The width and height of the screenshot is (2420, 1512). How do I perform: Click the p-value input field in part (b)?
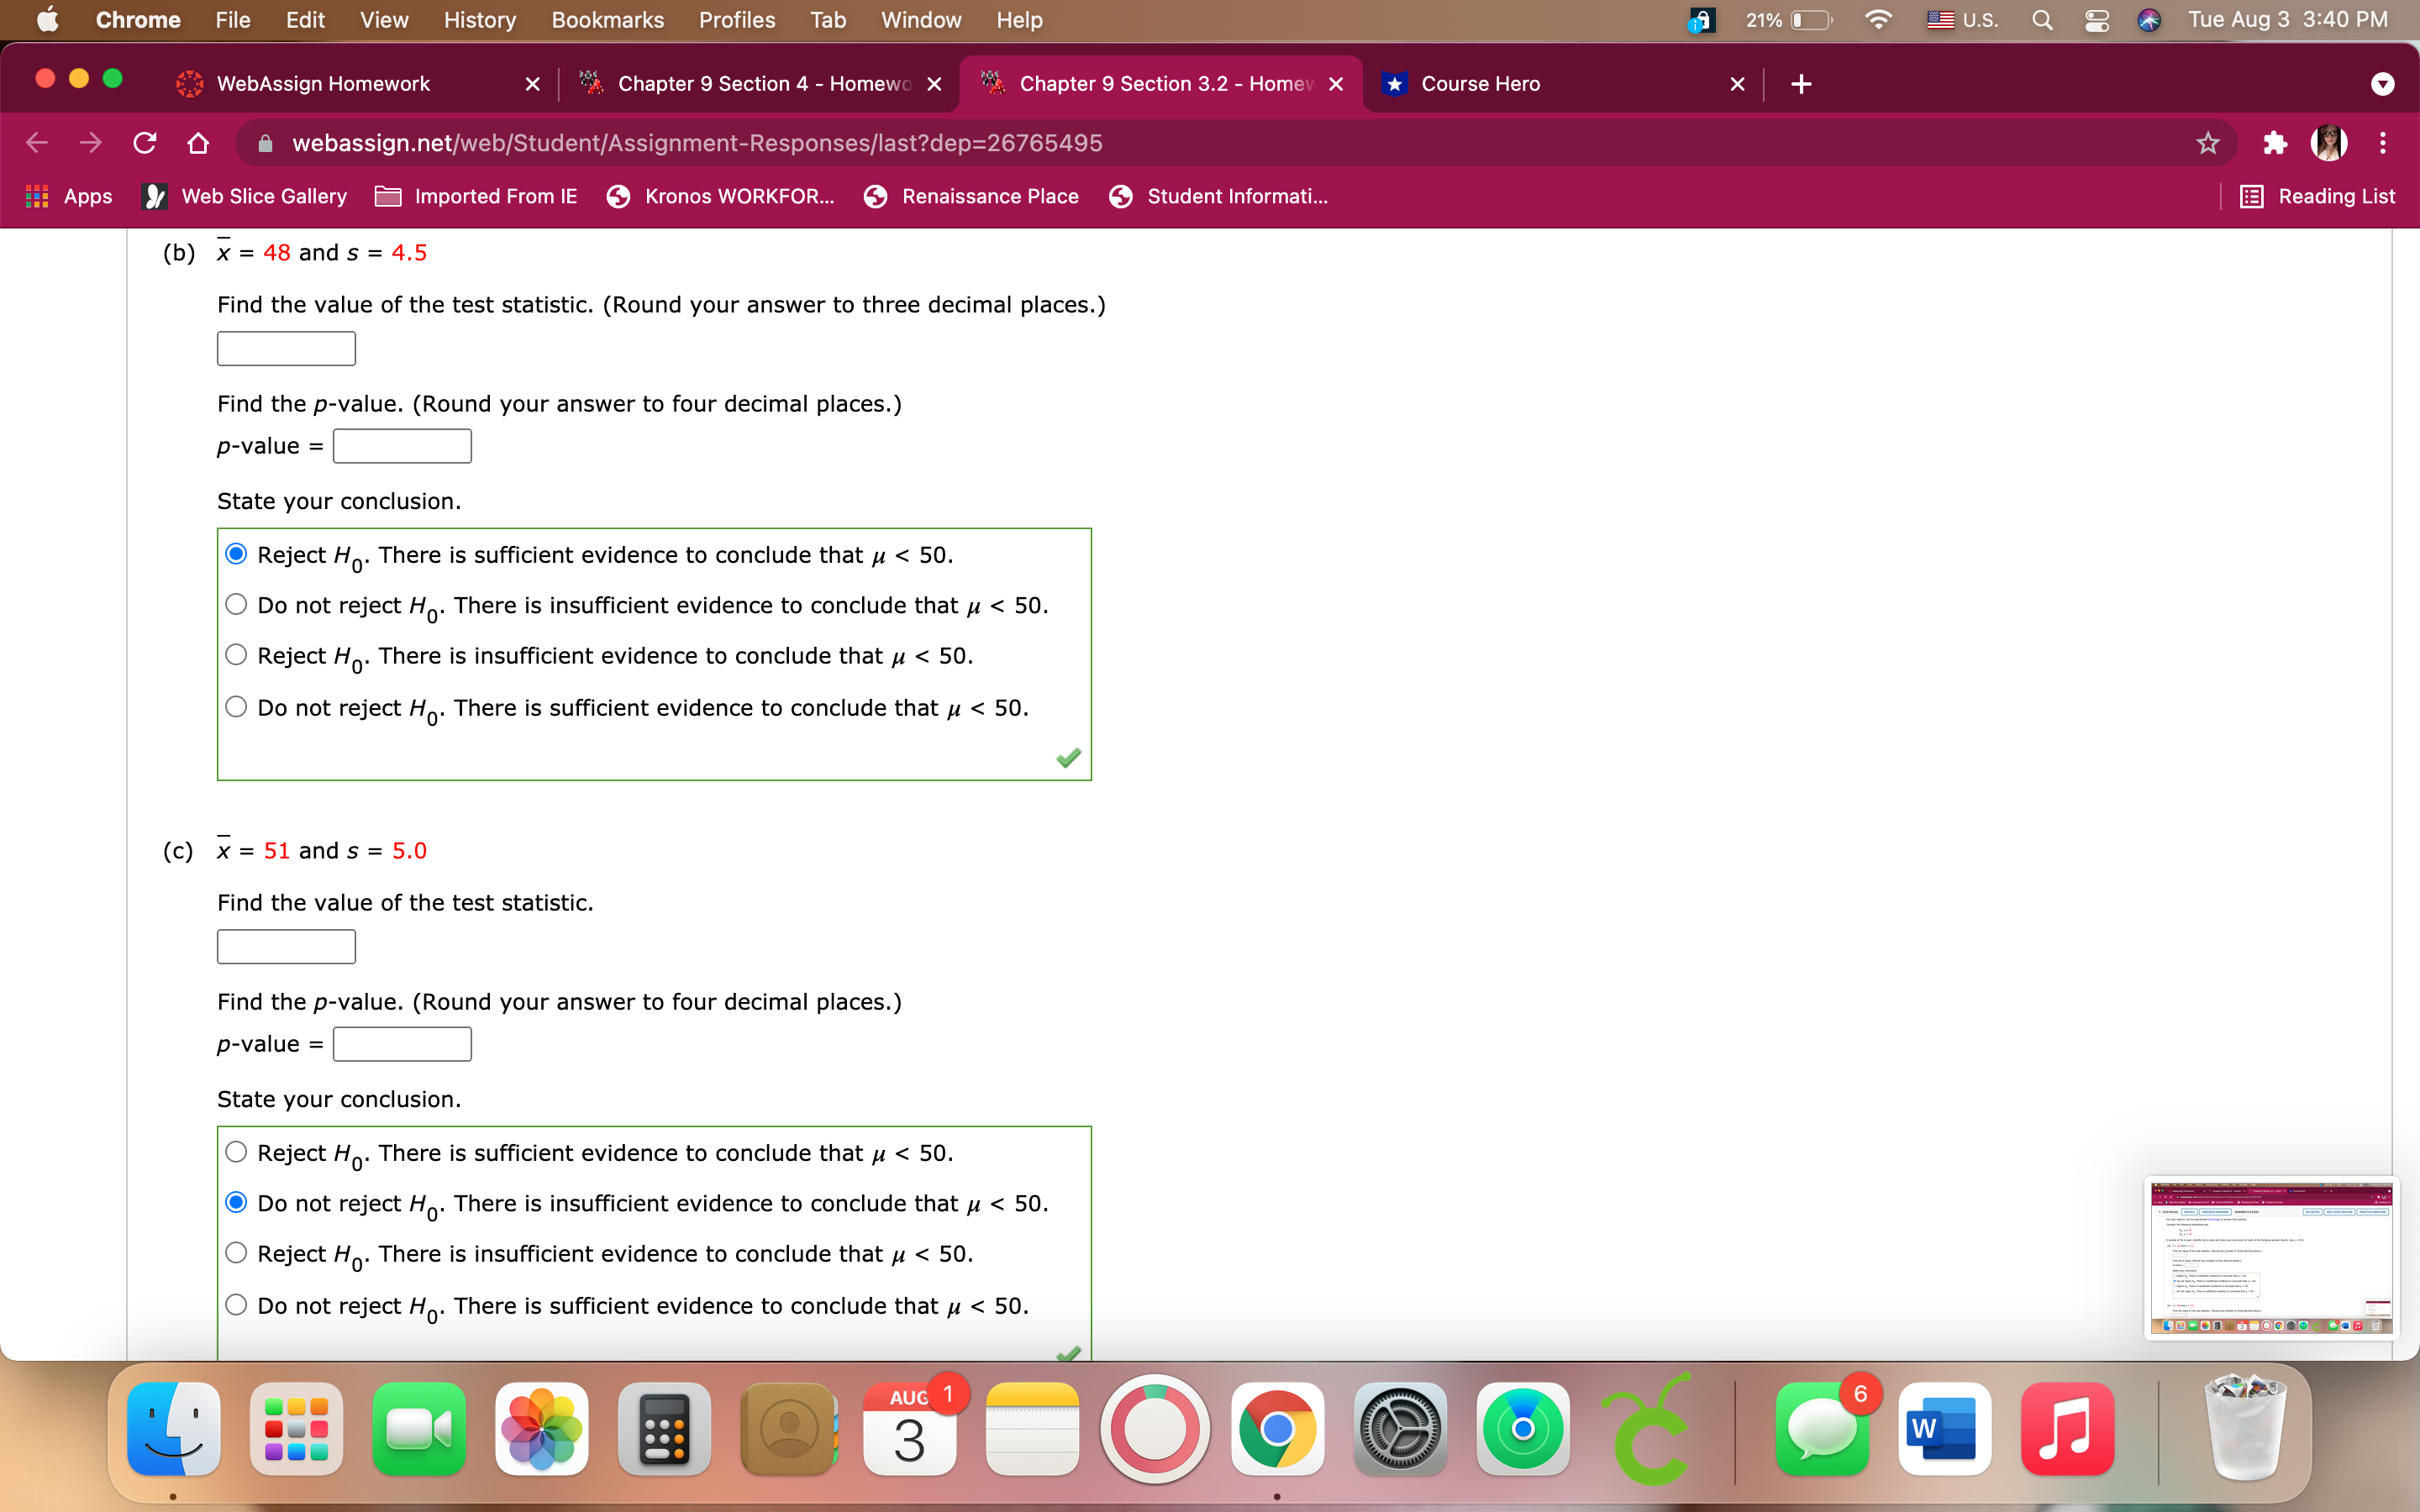[400, 445]
